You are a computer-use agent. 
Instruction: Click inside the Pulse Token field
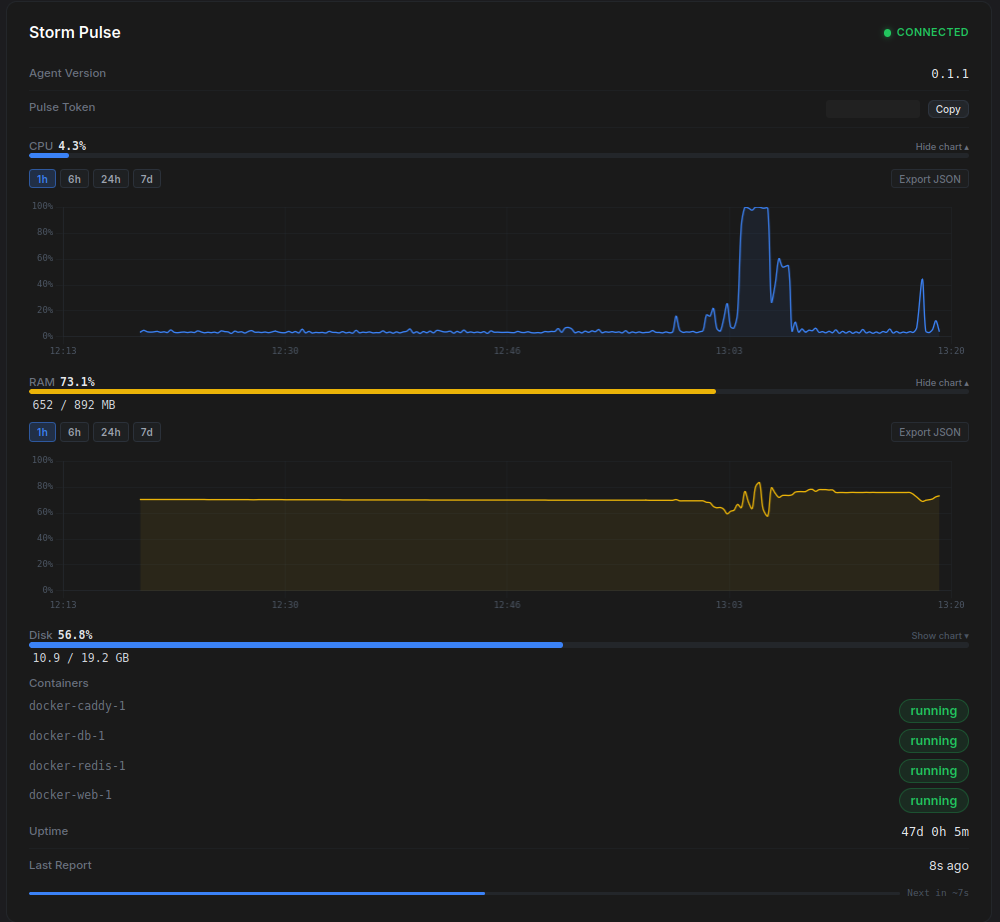[x=871, y=108]
